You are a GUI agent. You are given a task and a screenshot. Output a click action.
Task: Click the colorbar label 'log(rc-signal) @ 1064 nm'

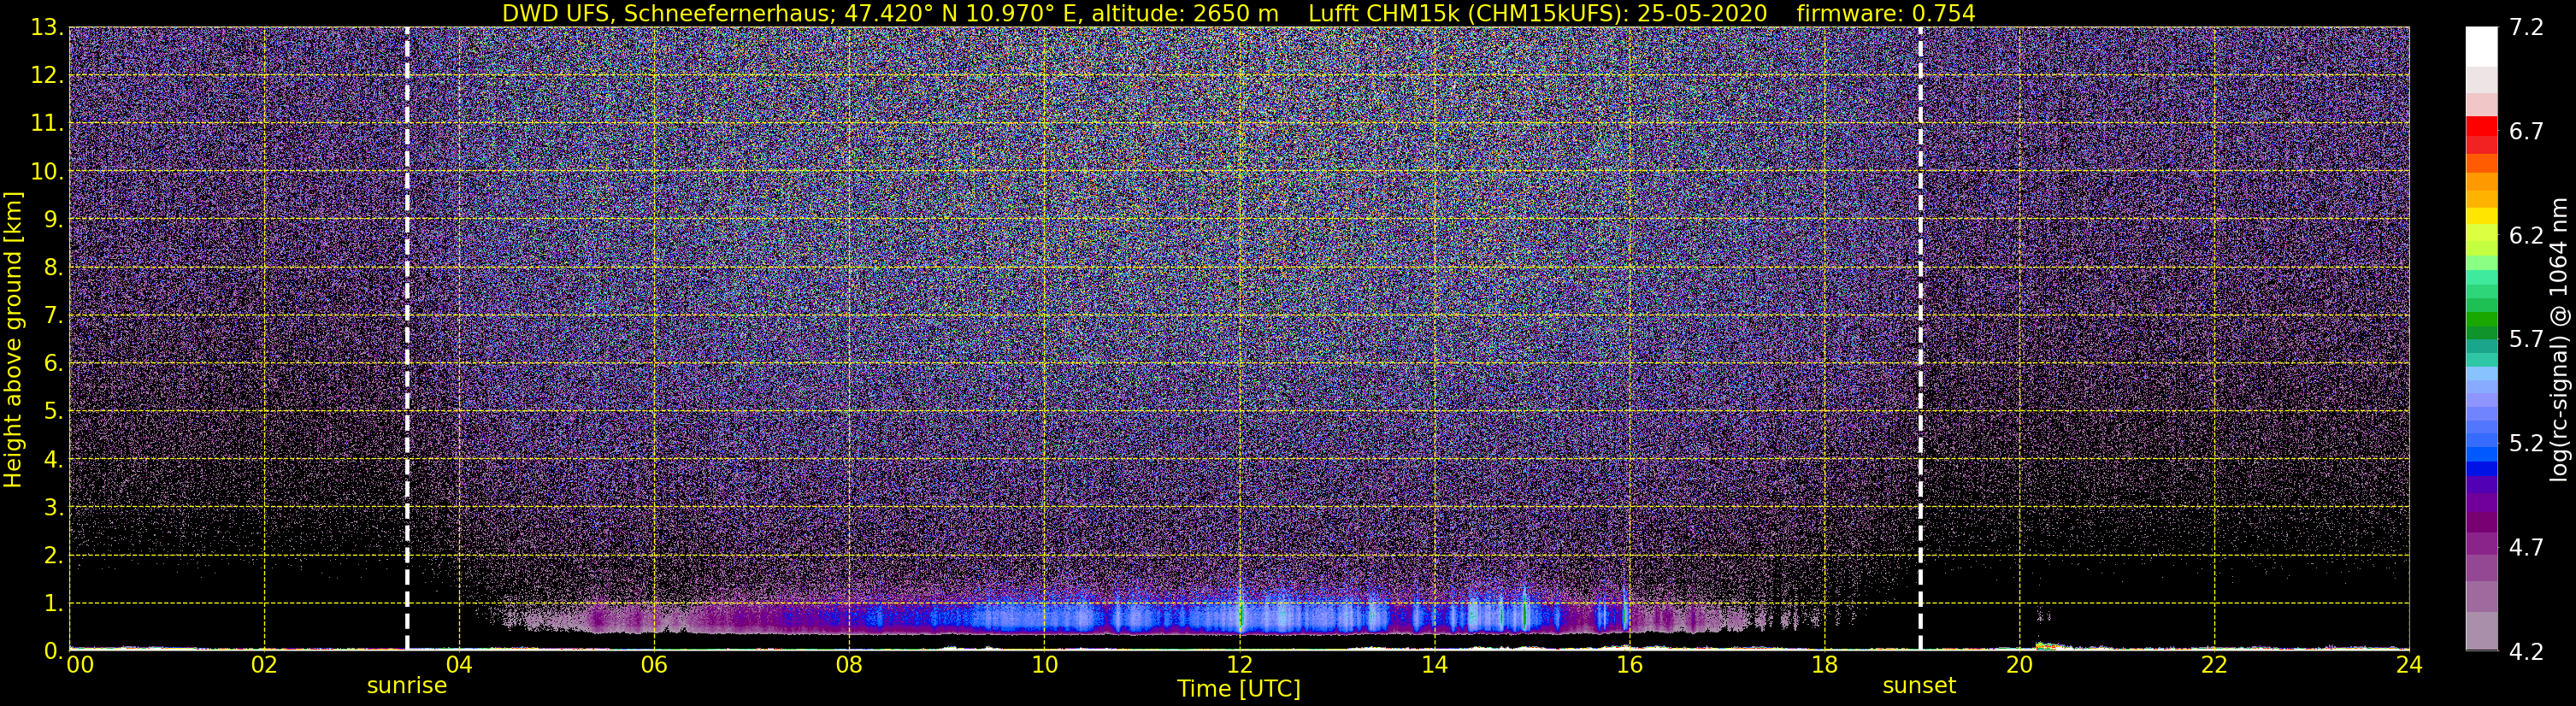click(2559, 339)
